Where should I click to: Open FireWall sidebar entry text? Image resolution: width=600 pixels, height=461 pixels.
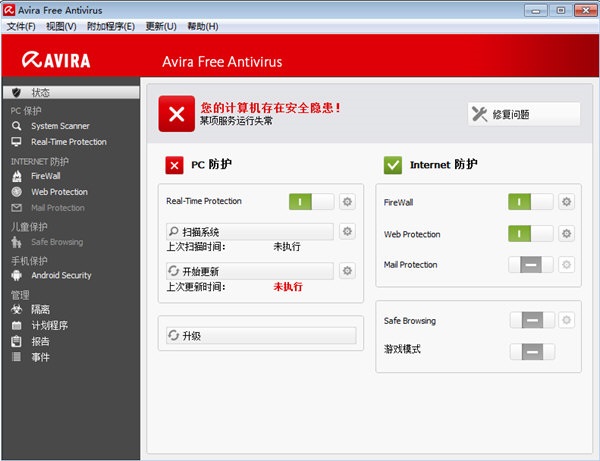coord(46,176)
